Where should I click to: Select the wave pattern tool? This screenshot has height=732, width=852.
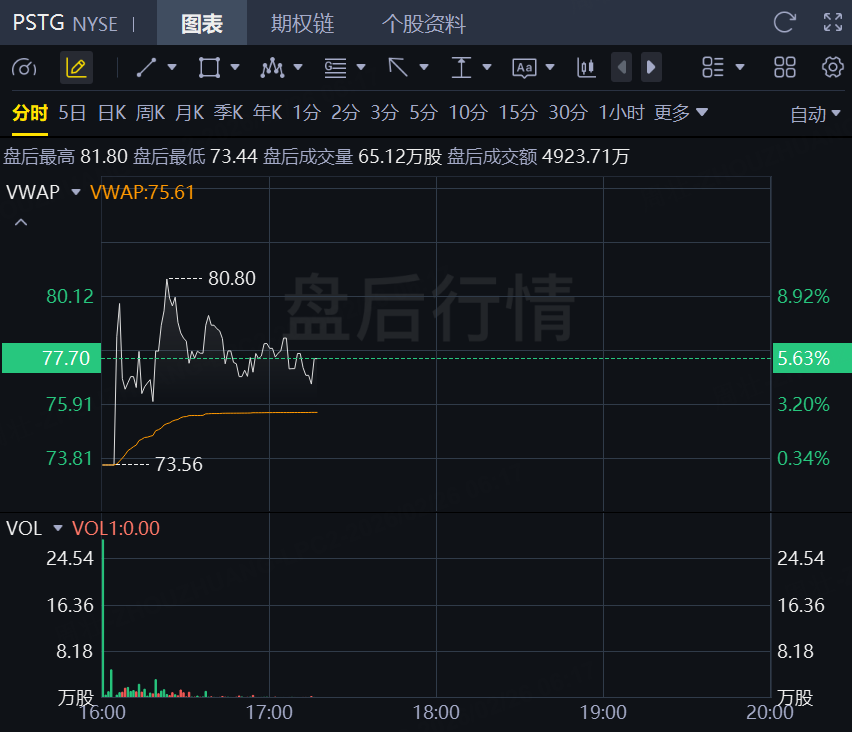tap(272, 67)
